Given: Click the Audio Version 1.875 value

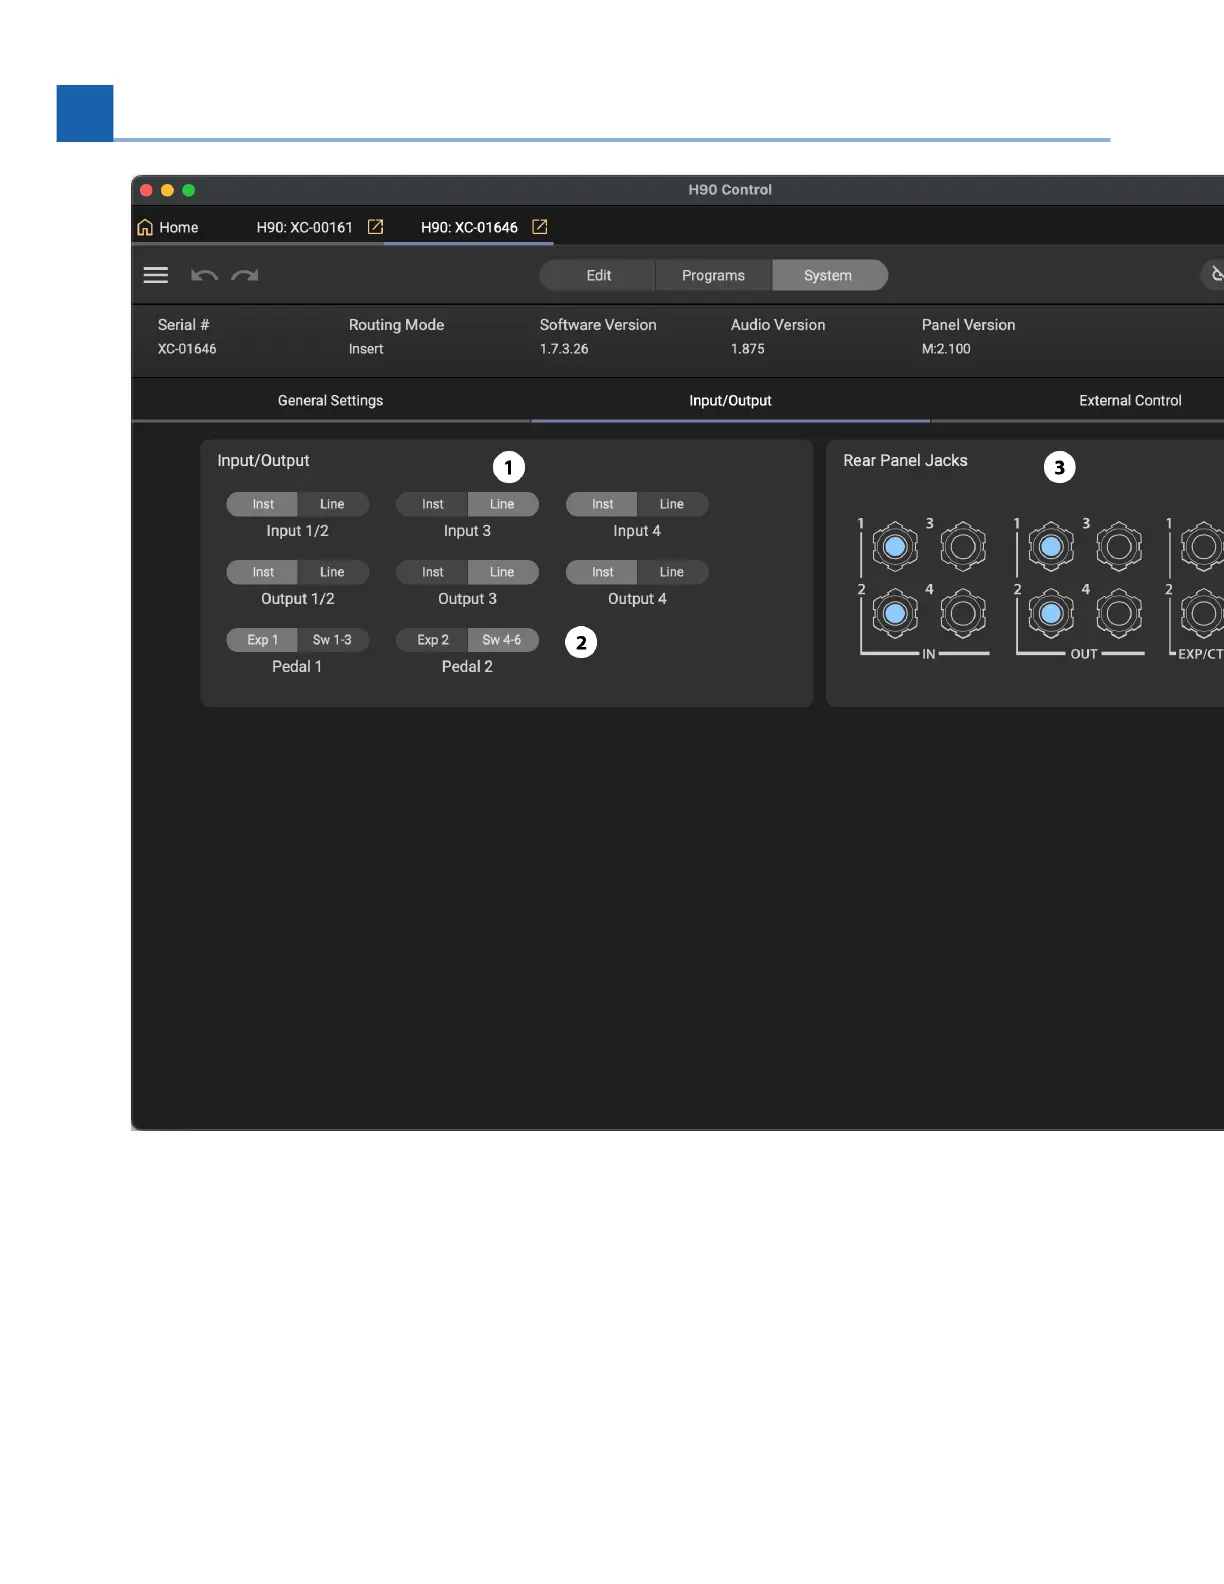Looking at the screenshot, I should (748, 349).
